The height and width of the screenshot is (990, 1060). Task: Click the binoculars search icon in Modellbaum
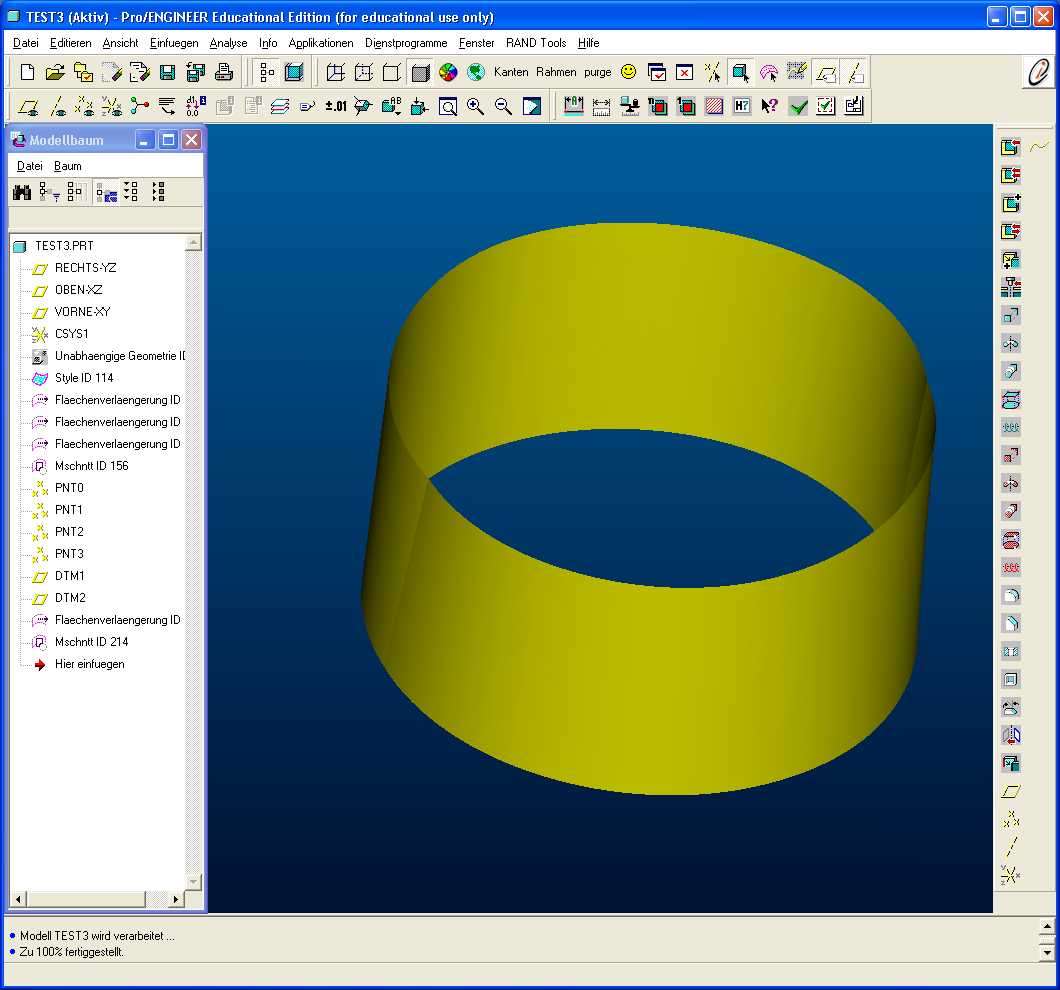[22, 193]
